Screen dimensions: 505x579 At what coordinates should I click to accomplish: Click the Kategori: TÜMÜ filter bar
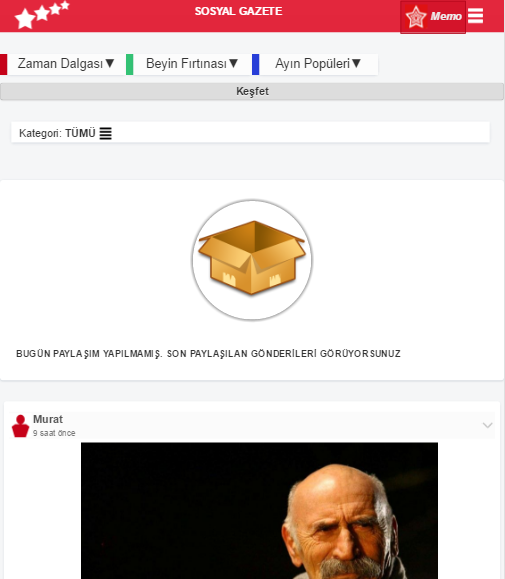tap(250, 133)
